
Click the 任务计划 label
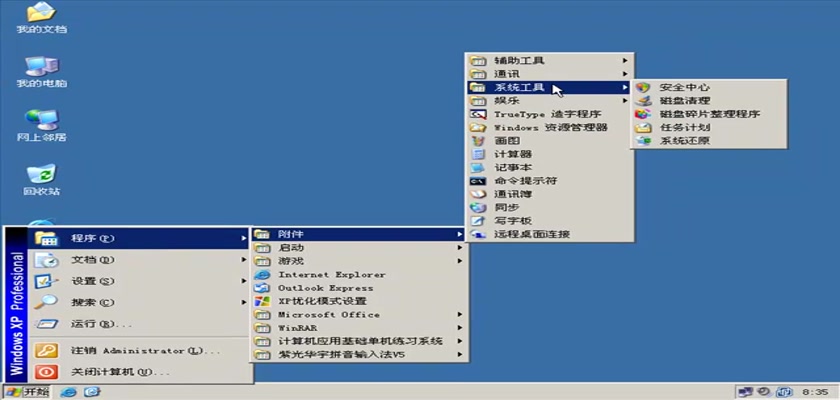tap(685, 127)
